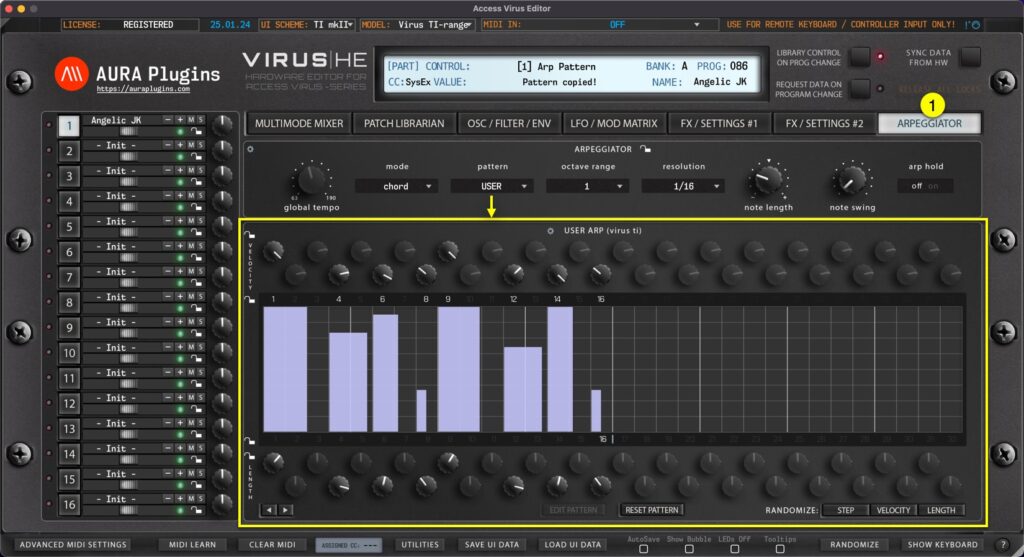Switch to FX / Settings #2 tab

(824, 123)
